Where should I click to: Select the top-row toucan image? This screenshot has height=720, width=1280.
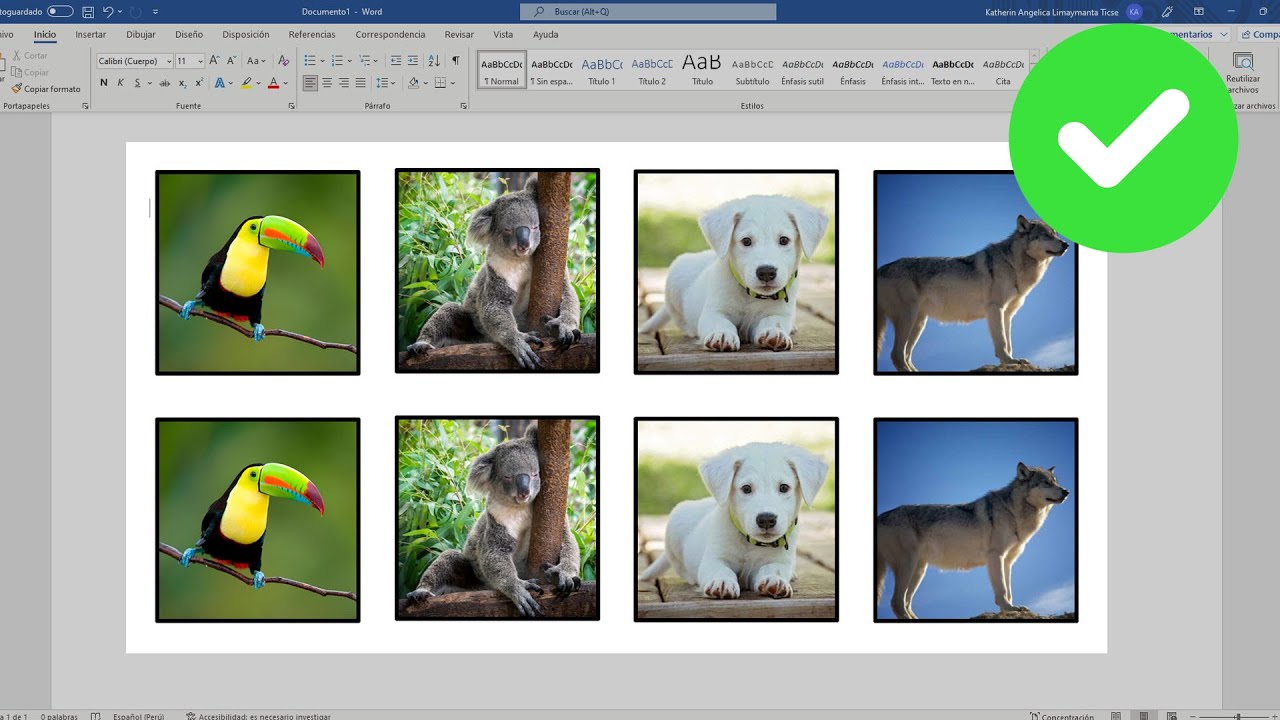tap(258, 273)
